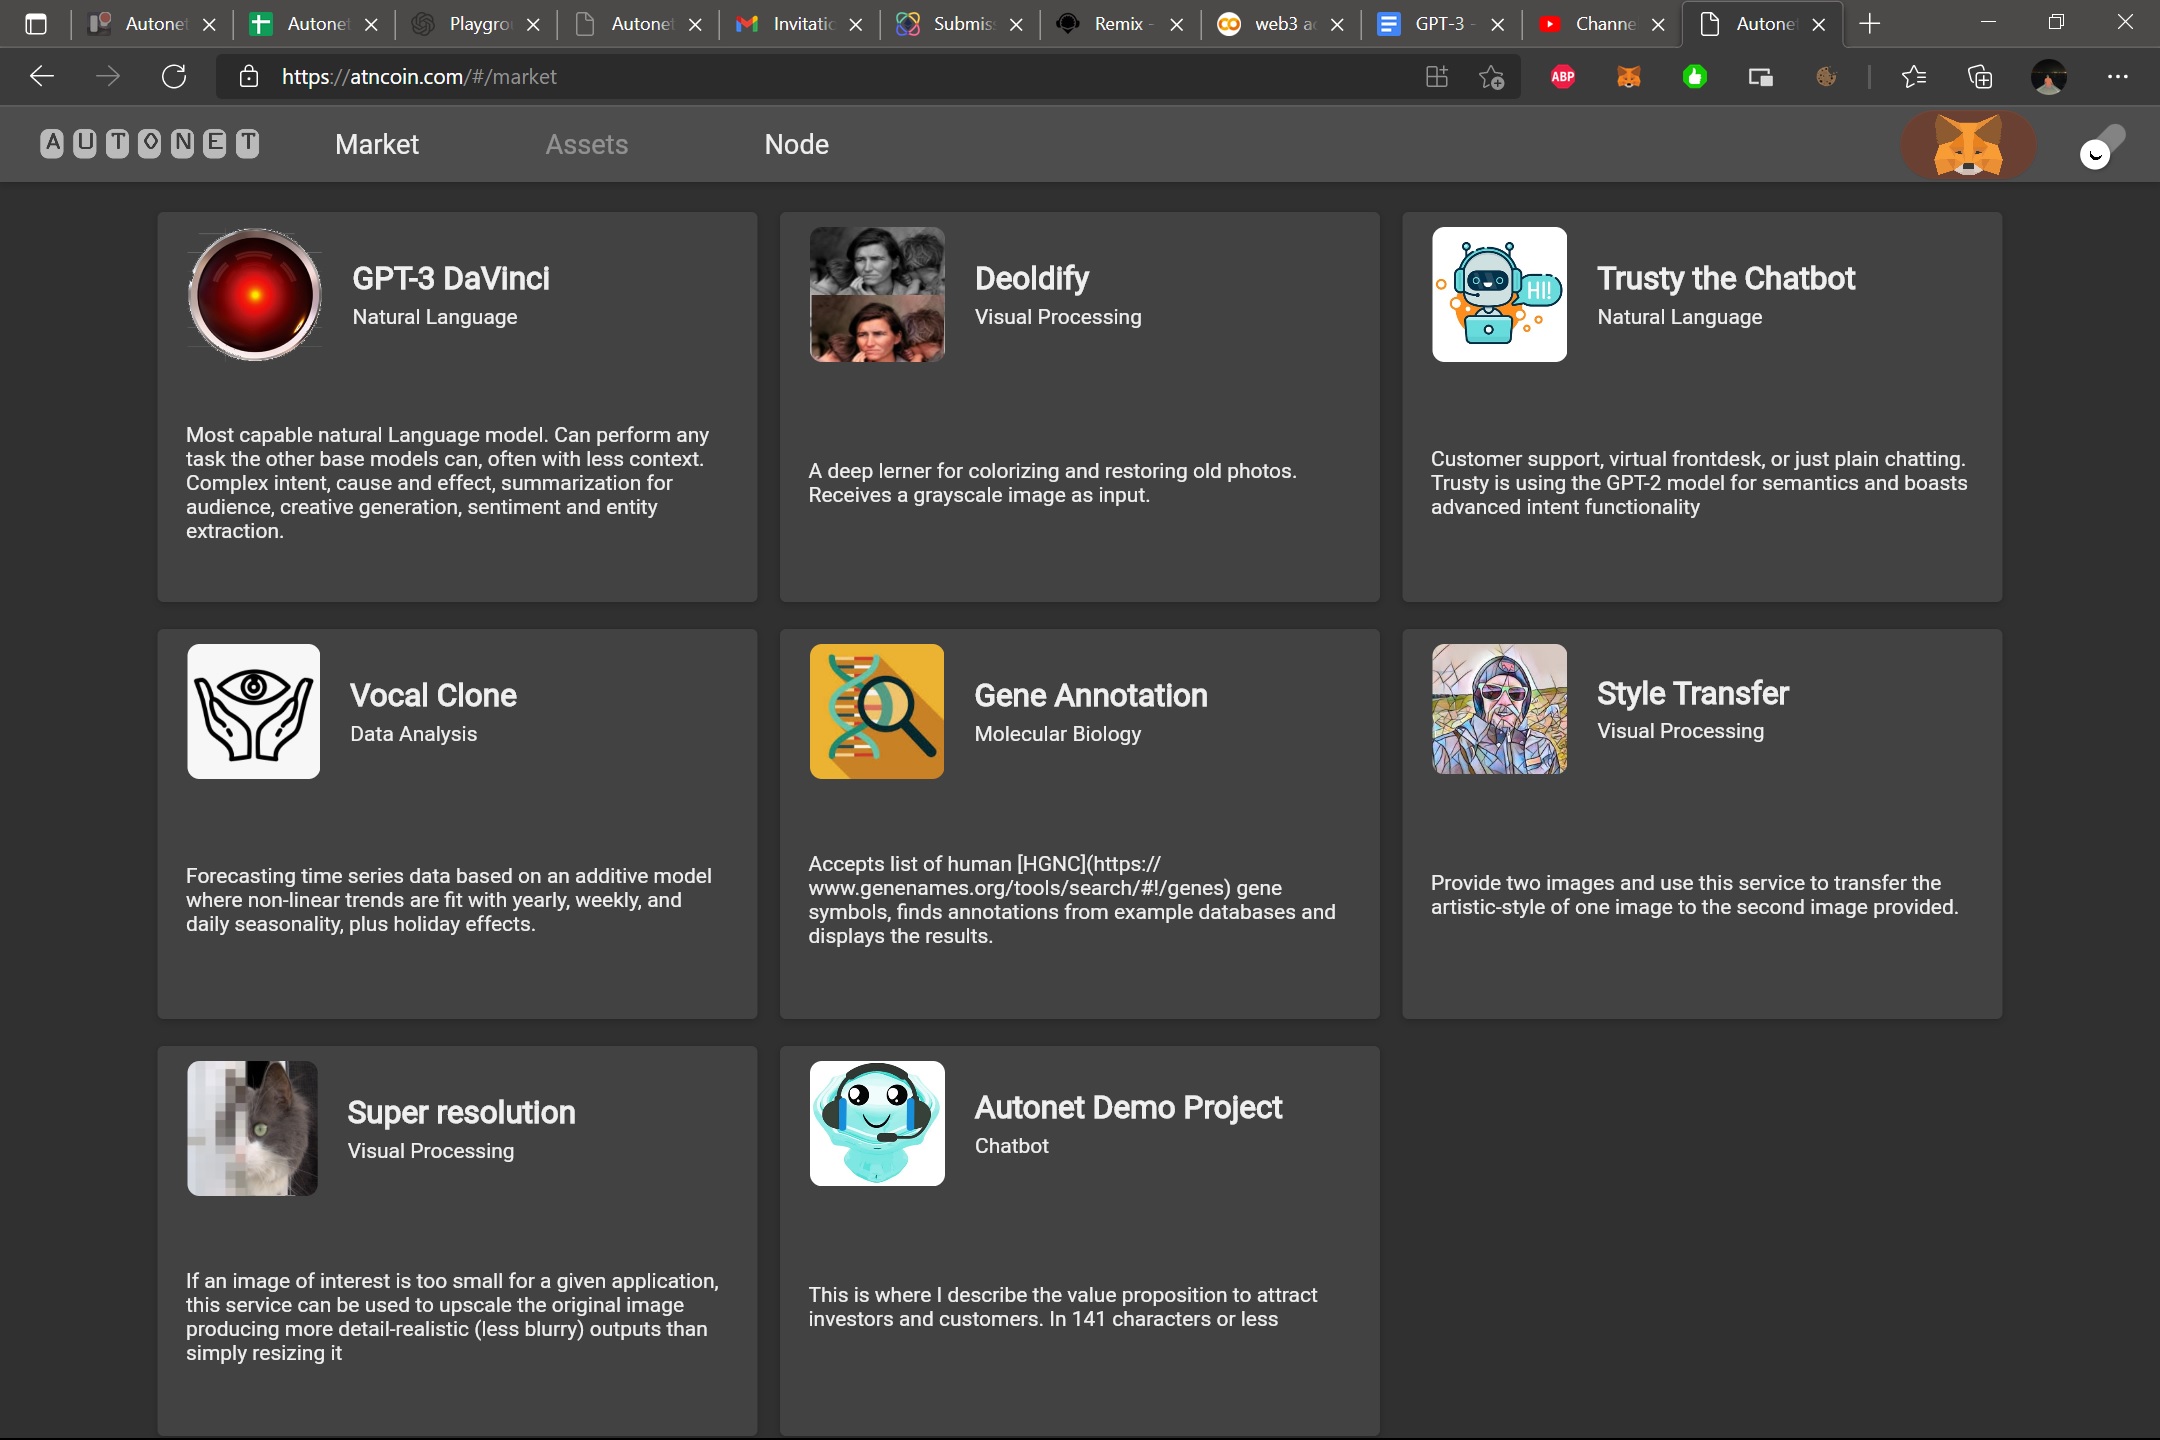Click Gene Annotation description text
2160x1440 pixels.
click(1072, 900)
